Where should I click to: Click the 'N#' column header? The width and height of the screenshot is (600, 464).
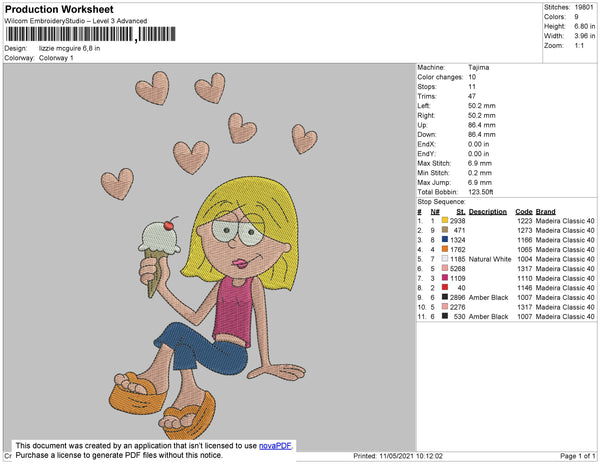[x=435, y=212]
